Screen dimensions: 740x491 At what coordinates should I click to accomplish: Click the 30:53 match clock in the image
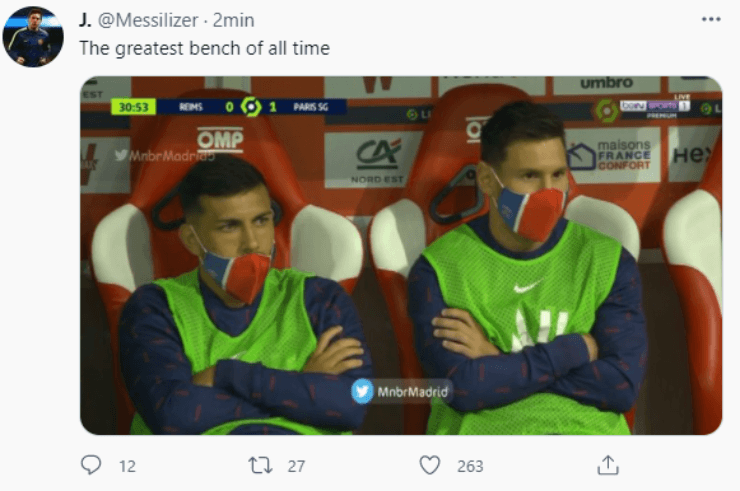[133, 106]
